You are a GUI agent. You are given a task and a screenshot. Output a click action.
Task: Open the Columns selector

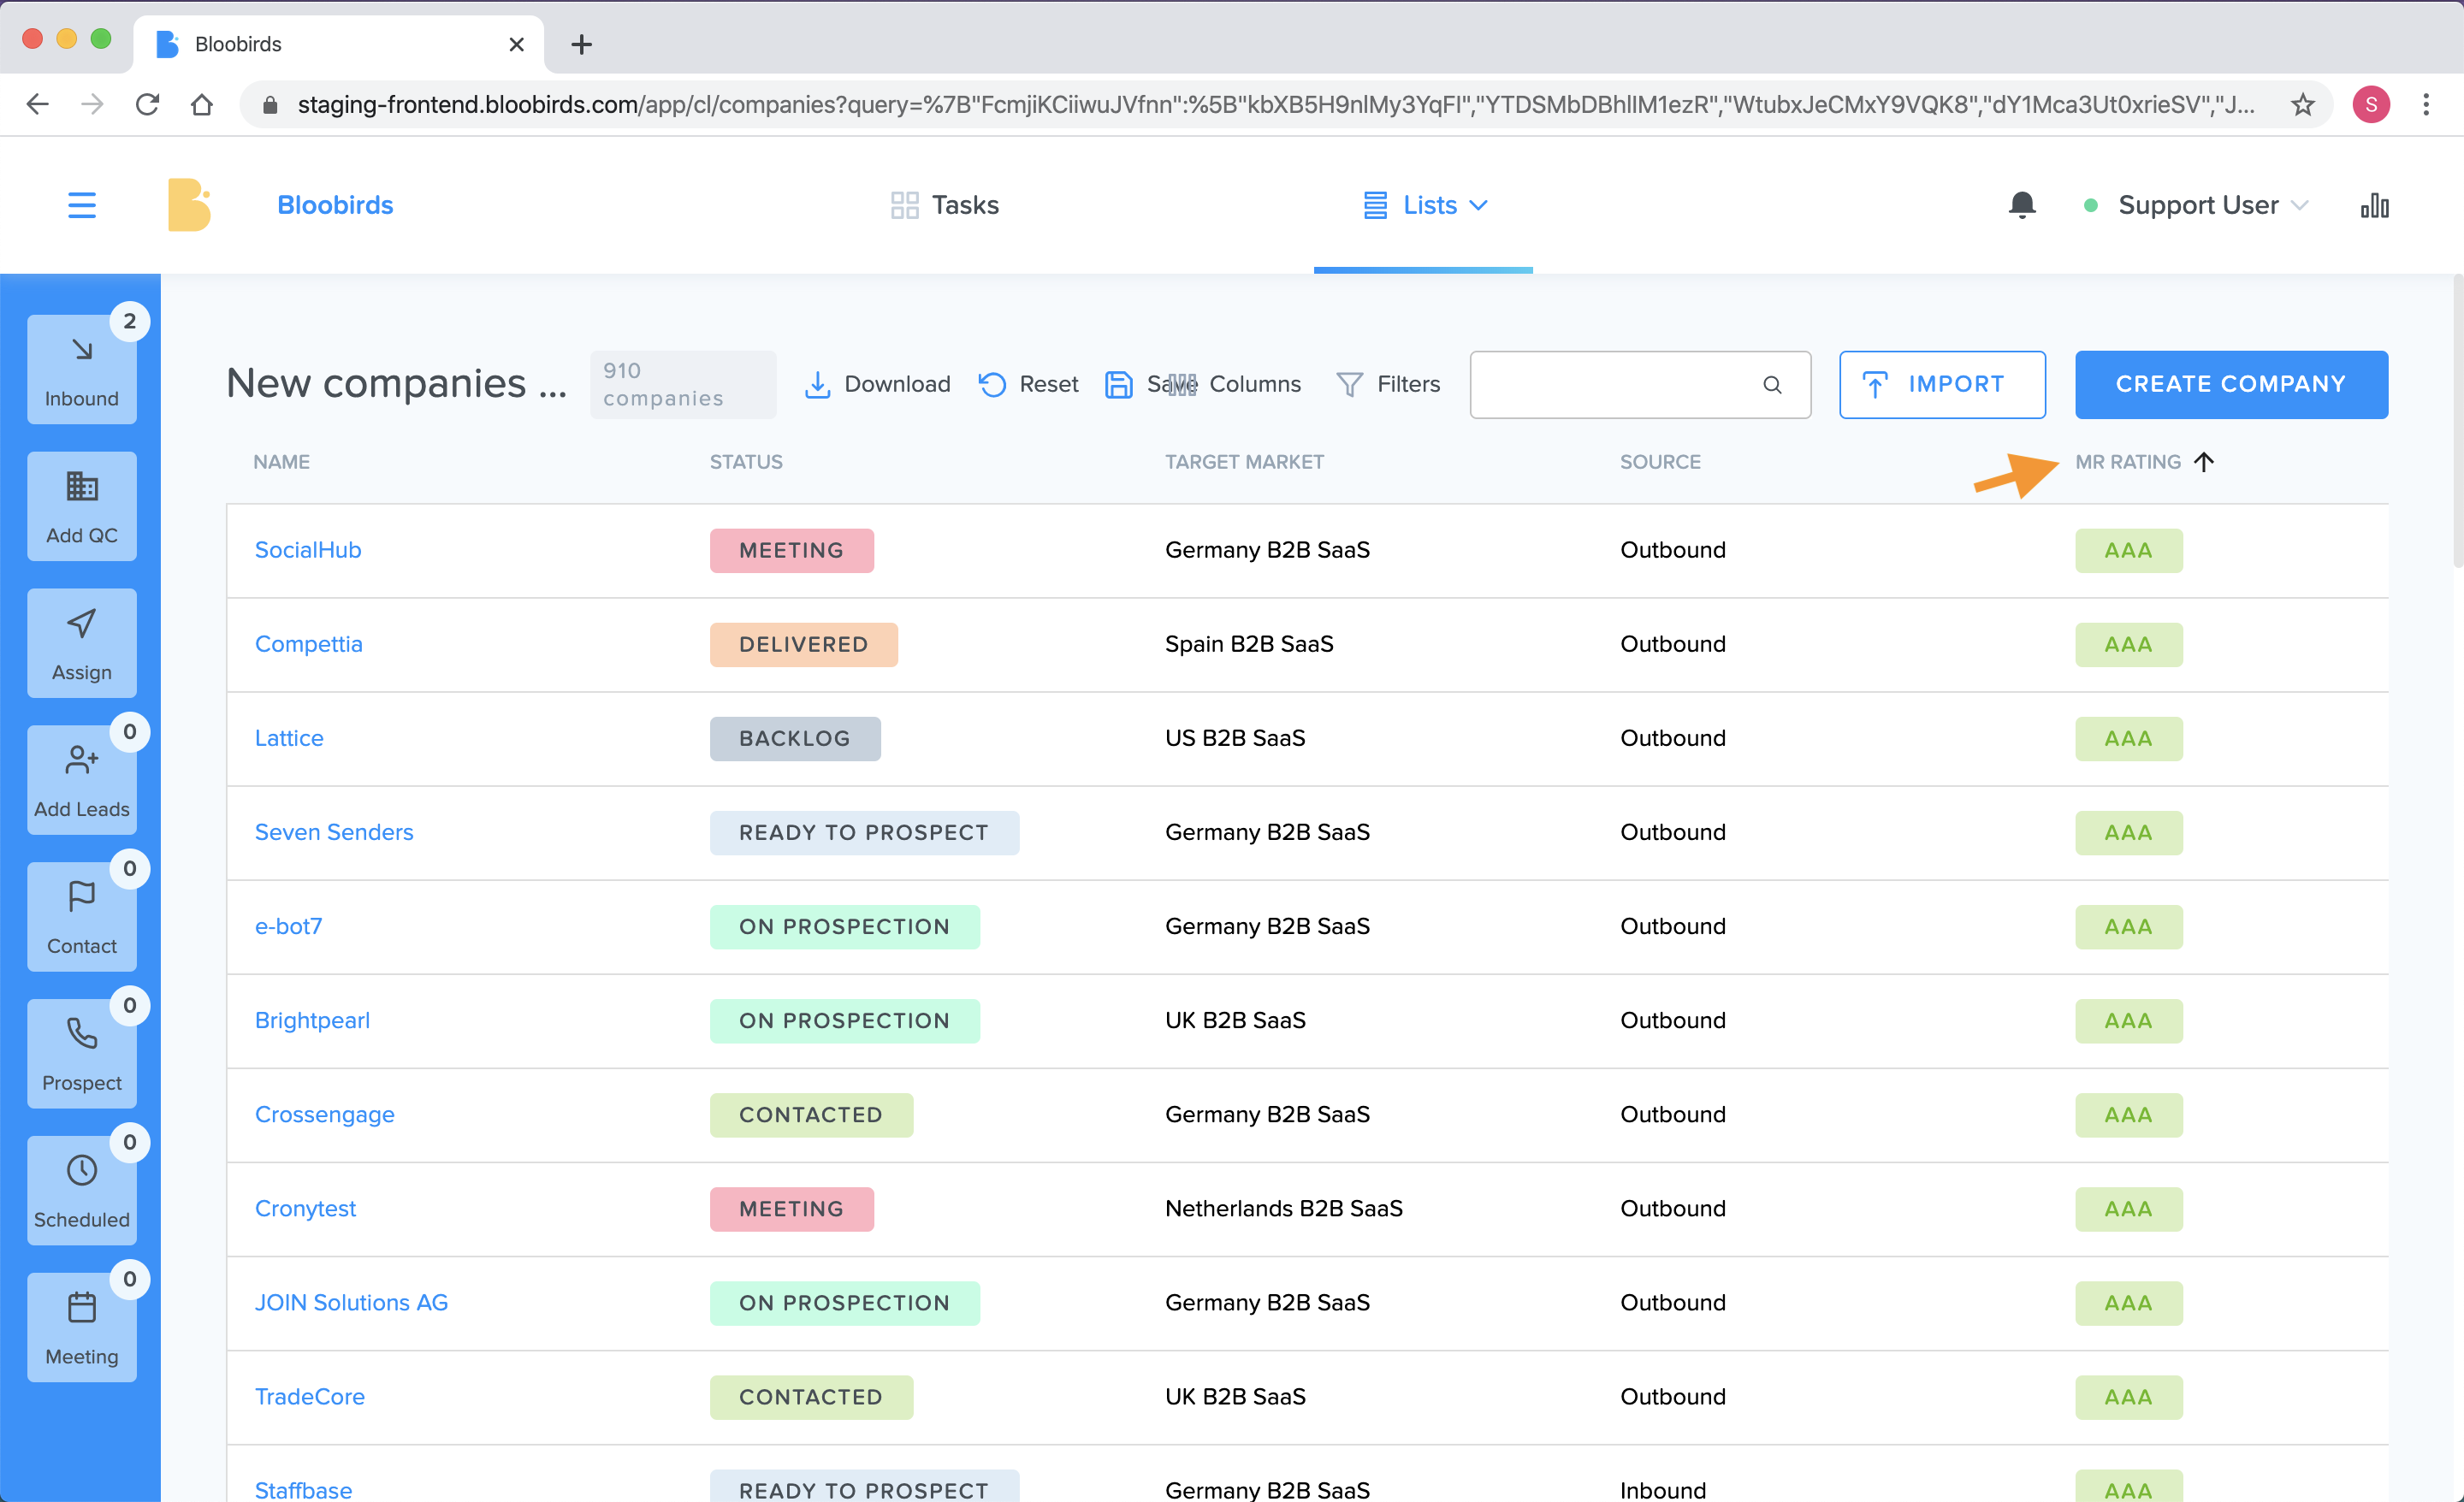pyautogui.click(x=1241, y=384)
